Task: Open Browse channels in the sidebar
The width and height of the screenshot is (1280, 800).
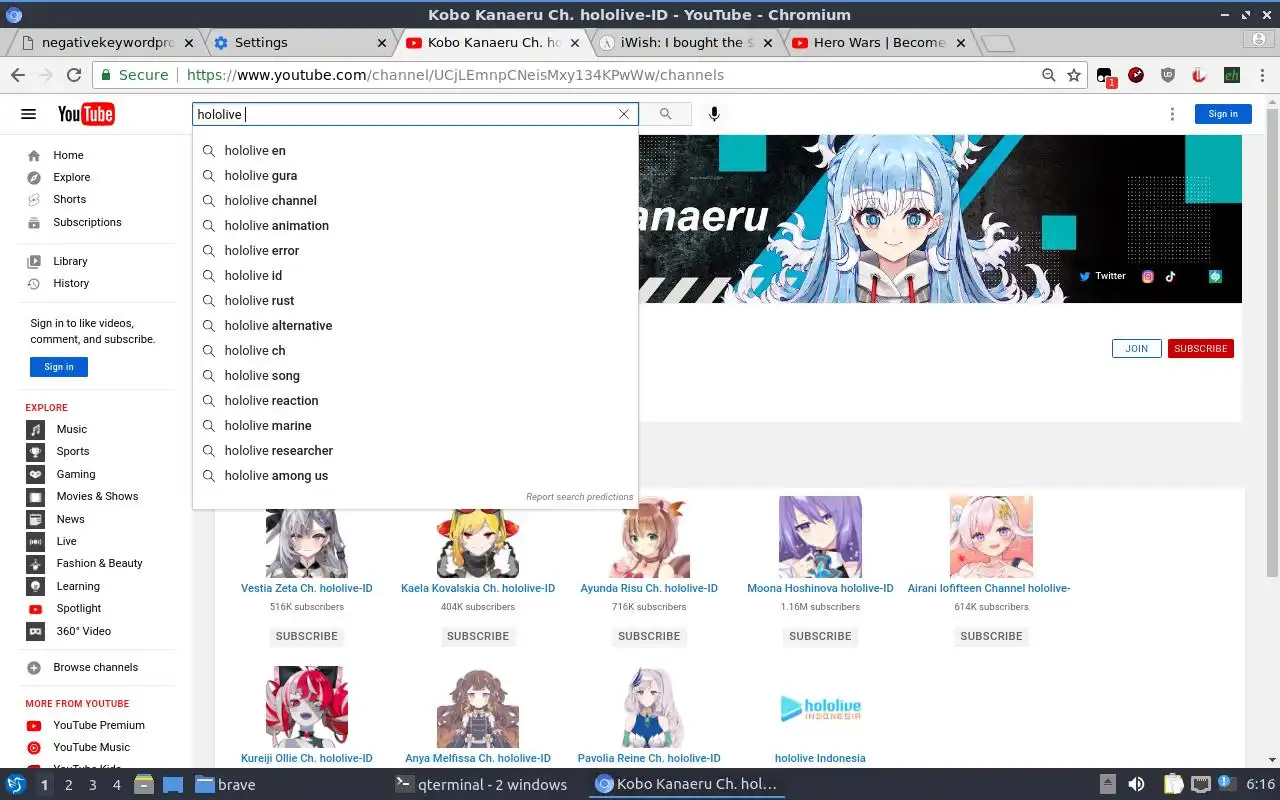Action: pos(97,667)
